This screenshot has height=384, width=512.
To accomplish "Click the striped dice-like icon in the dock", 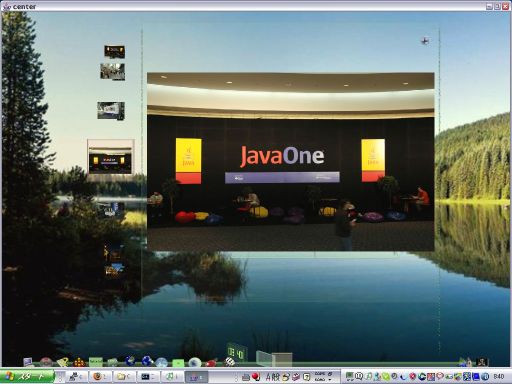I will pyautogui.click(x=230, y=362).
